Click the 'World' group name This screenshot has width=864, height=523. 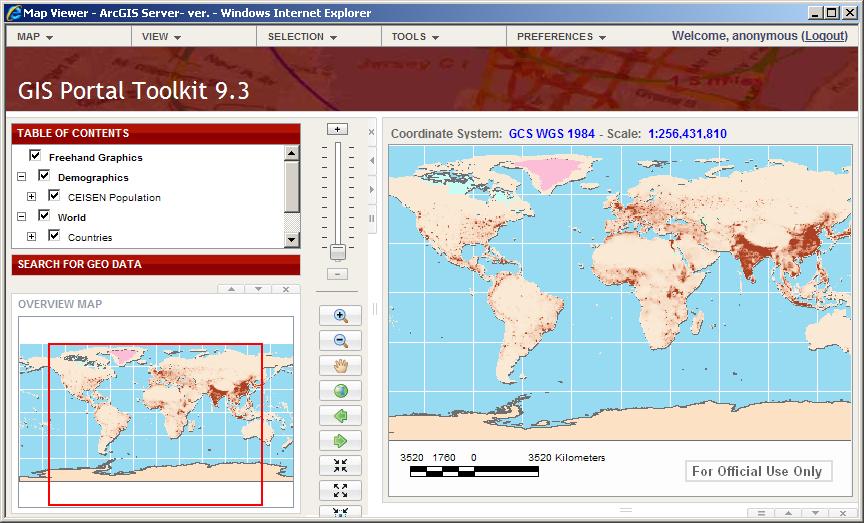[x=72, y=217]
